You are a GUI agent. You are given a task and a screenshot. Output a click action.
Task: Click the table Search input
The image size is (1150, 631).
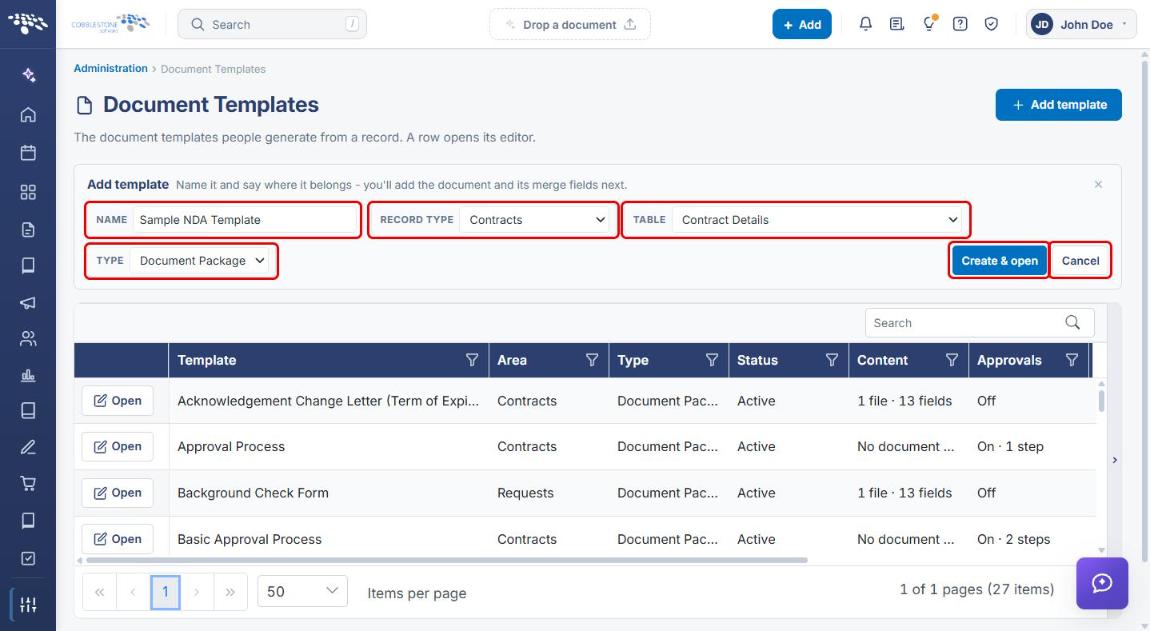coord(964,323)
